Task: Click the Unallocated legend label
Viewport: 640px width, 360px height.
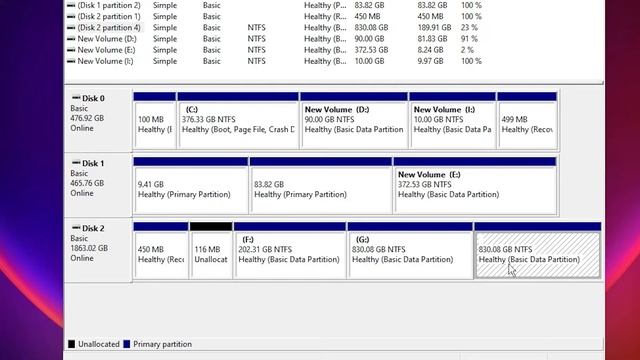Action: coord(99,344)
